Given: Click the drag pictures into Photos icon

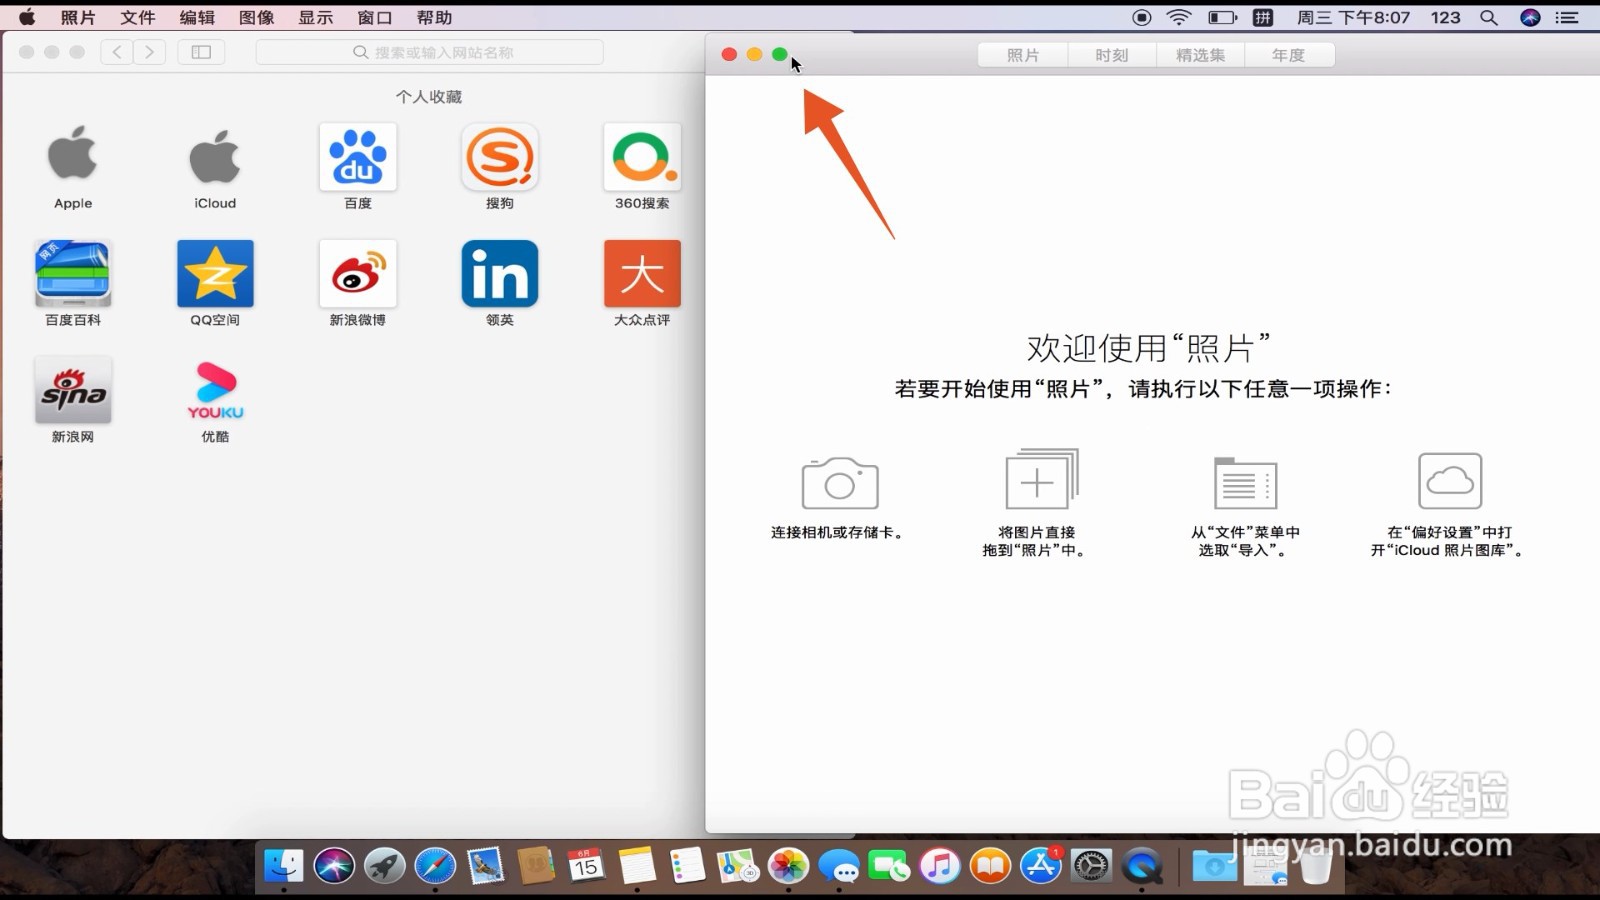Looking at the screenshot, I should (x=1041, y=479).
